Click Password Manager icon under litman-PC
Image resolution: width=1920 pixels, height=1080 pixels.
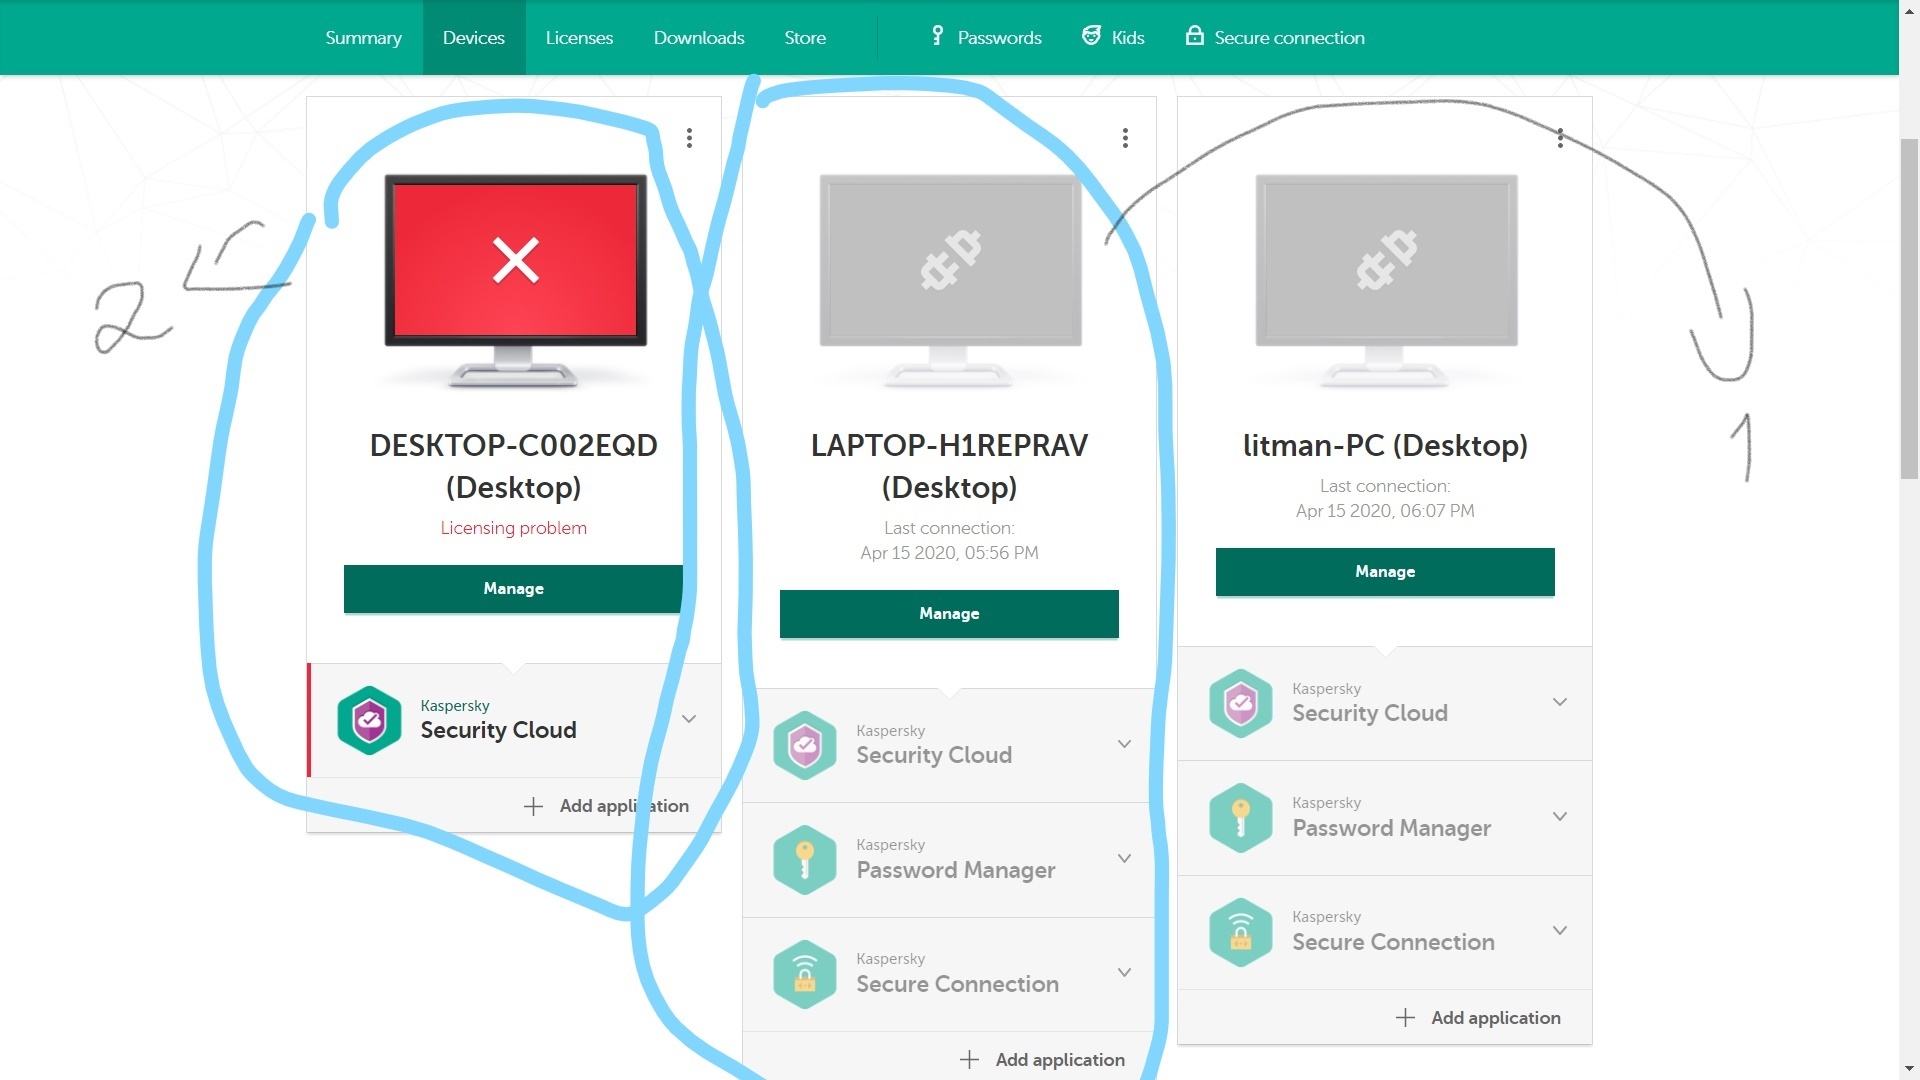pyautogui.click(x=1241, y=817)
